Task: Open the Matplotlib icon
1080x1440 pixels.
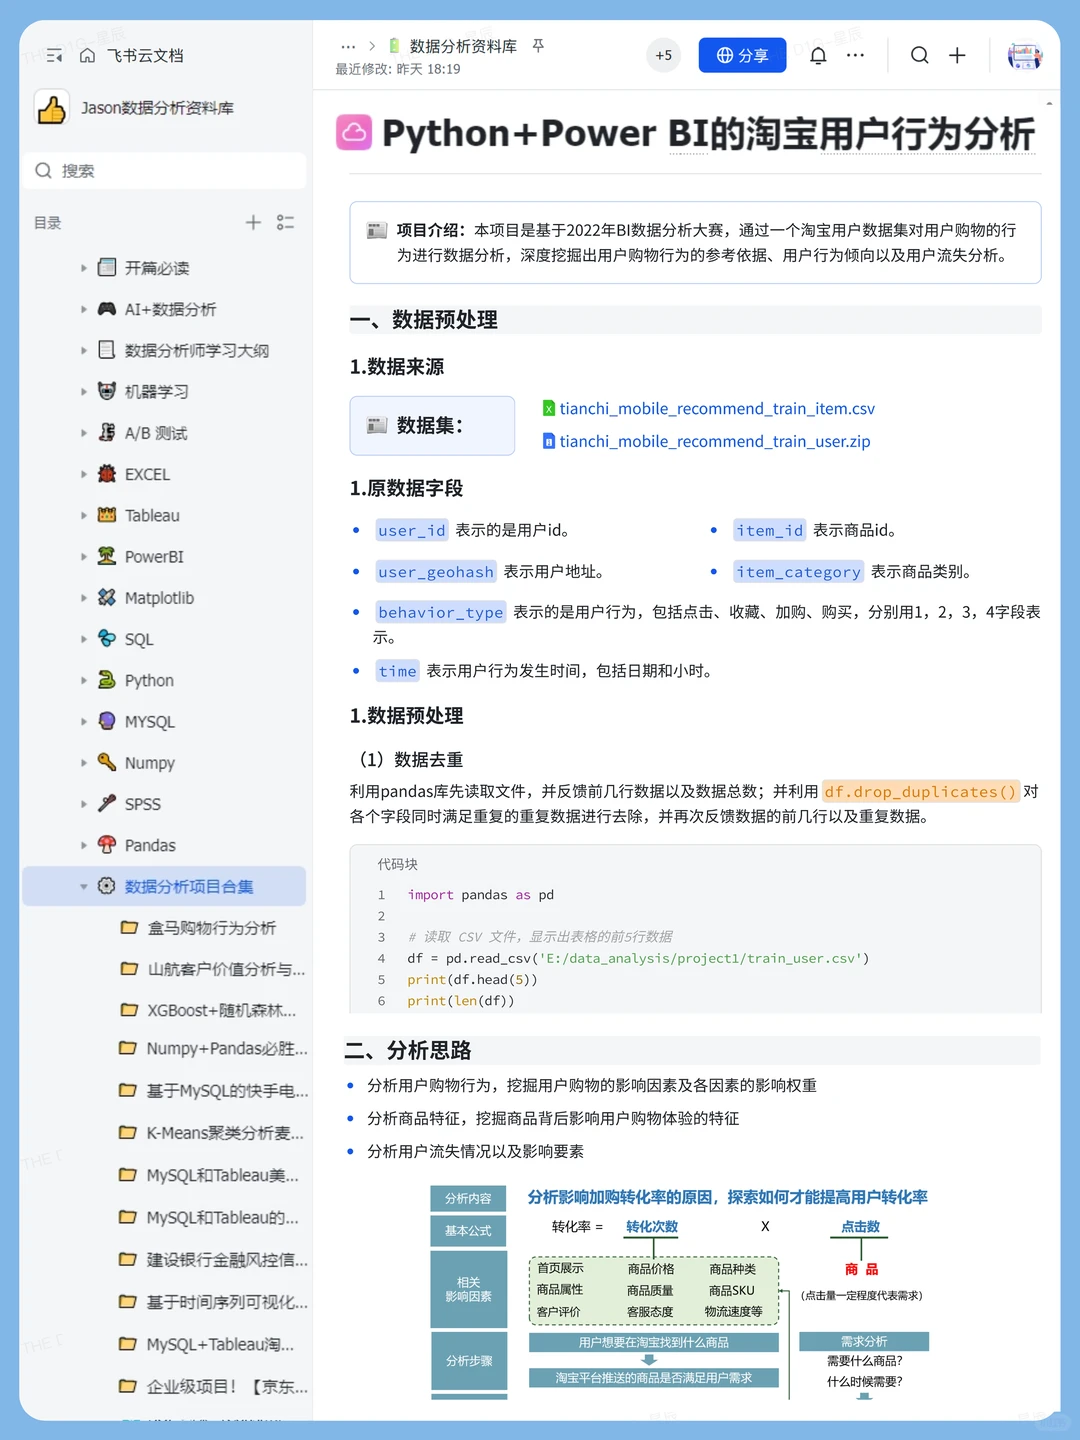Action: pyautogui.click(x=107, y=597)
